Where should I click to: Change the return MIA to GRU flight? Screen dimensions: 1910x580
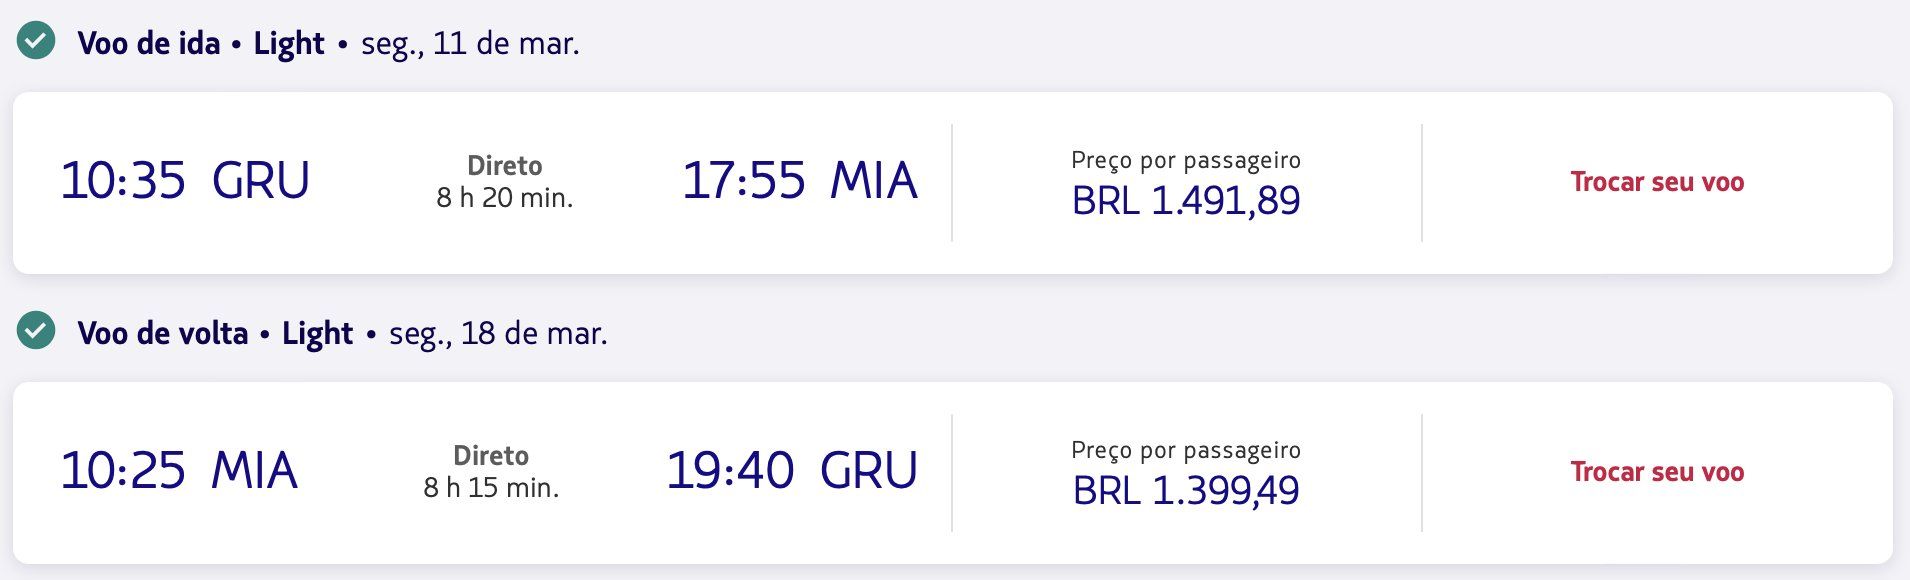[x=1656, y=472]
